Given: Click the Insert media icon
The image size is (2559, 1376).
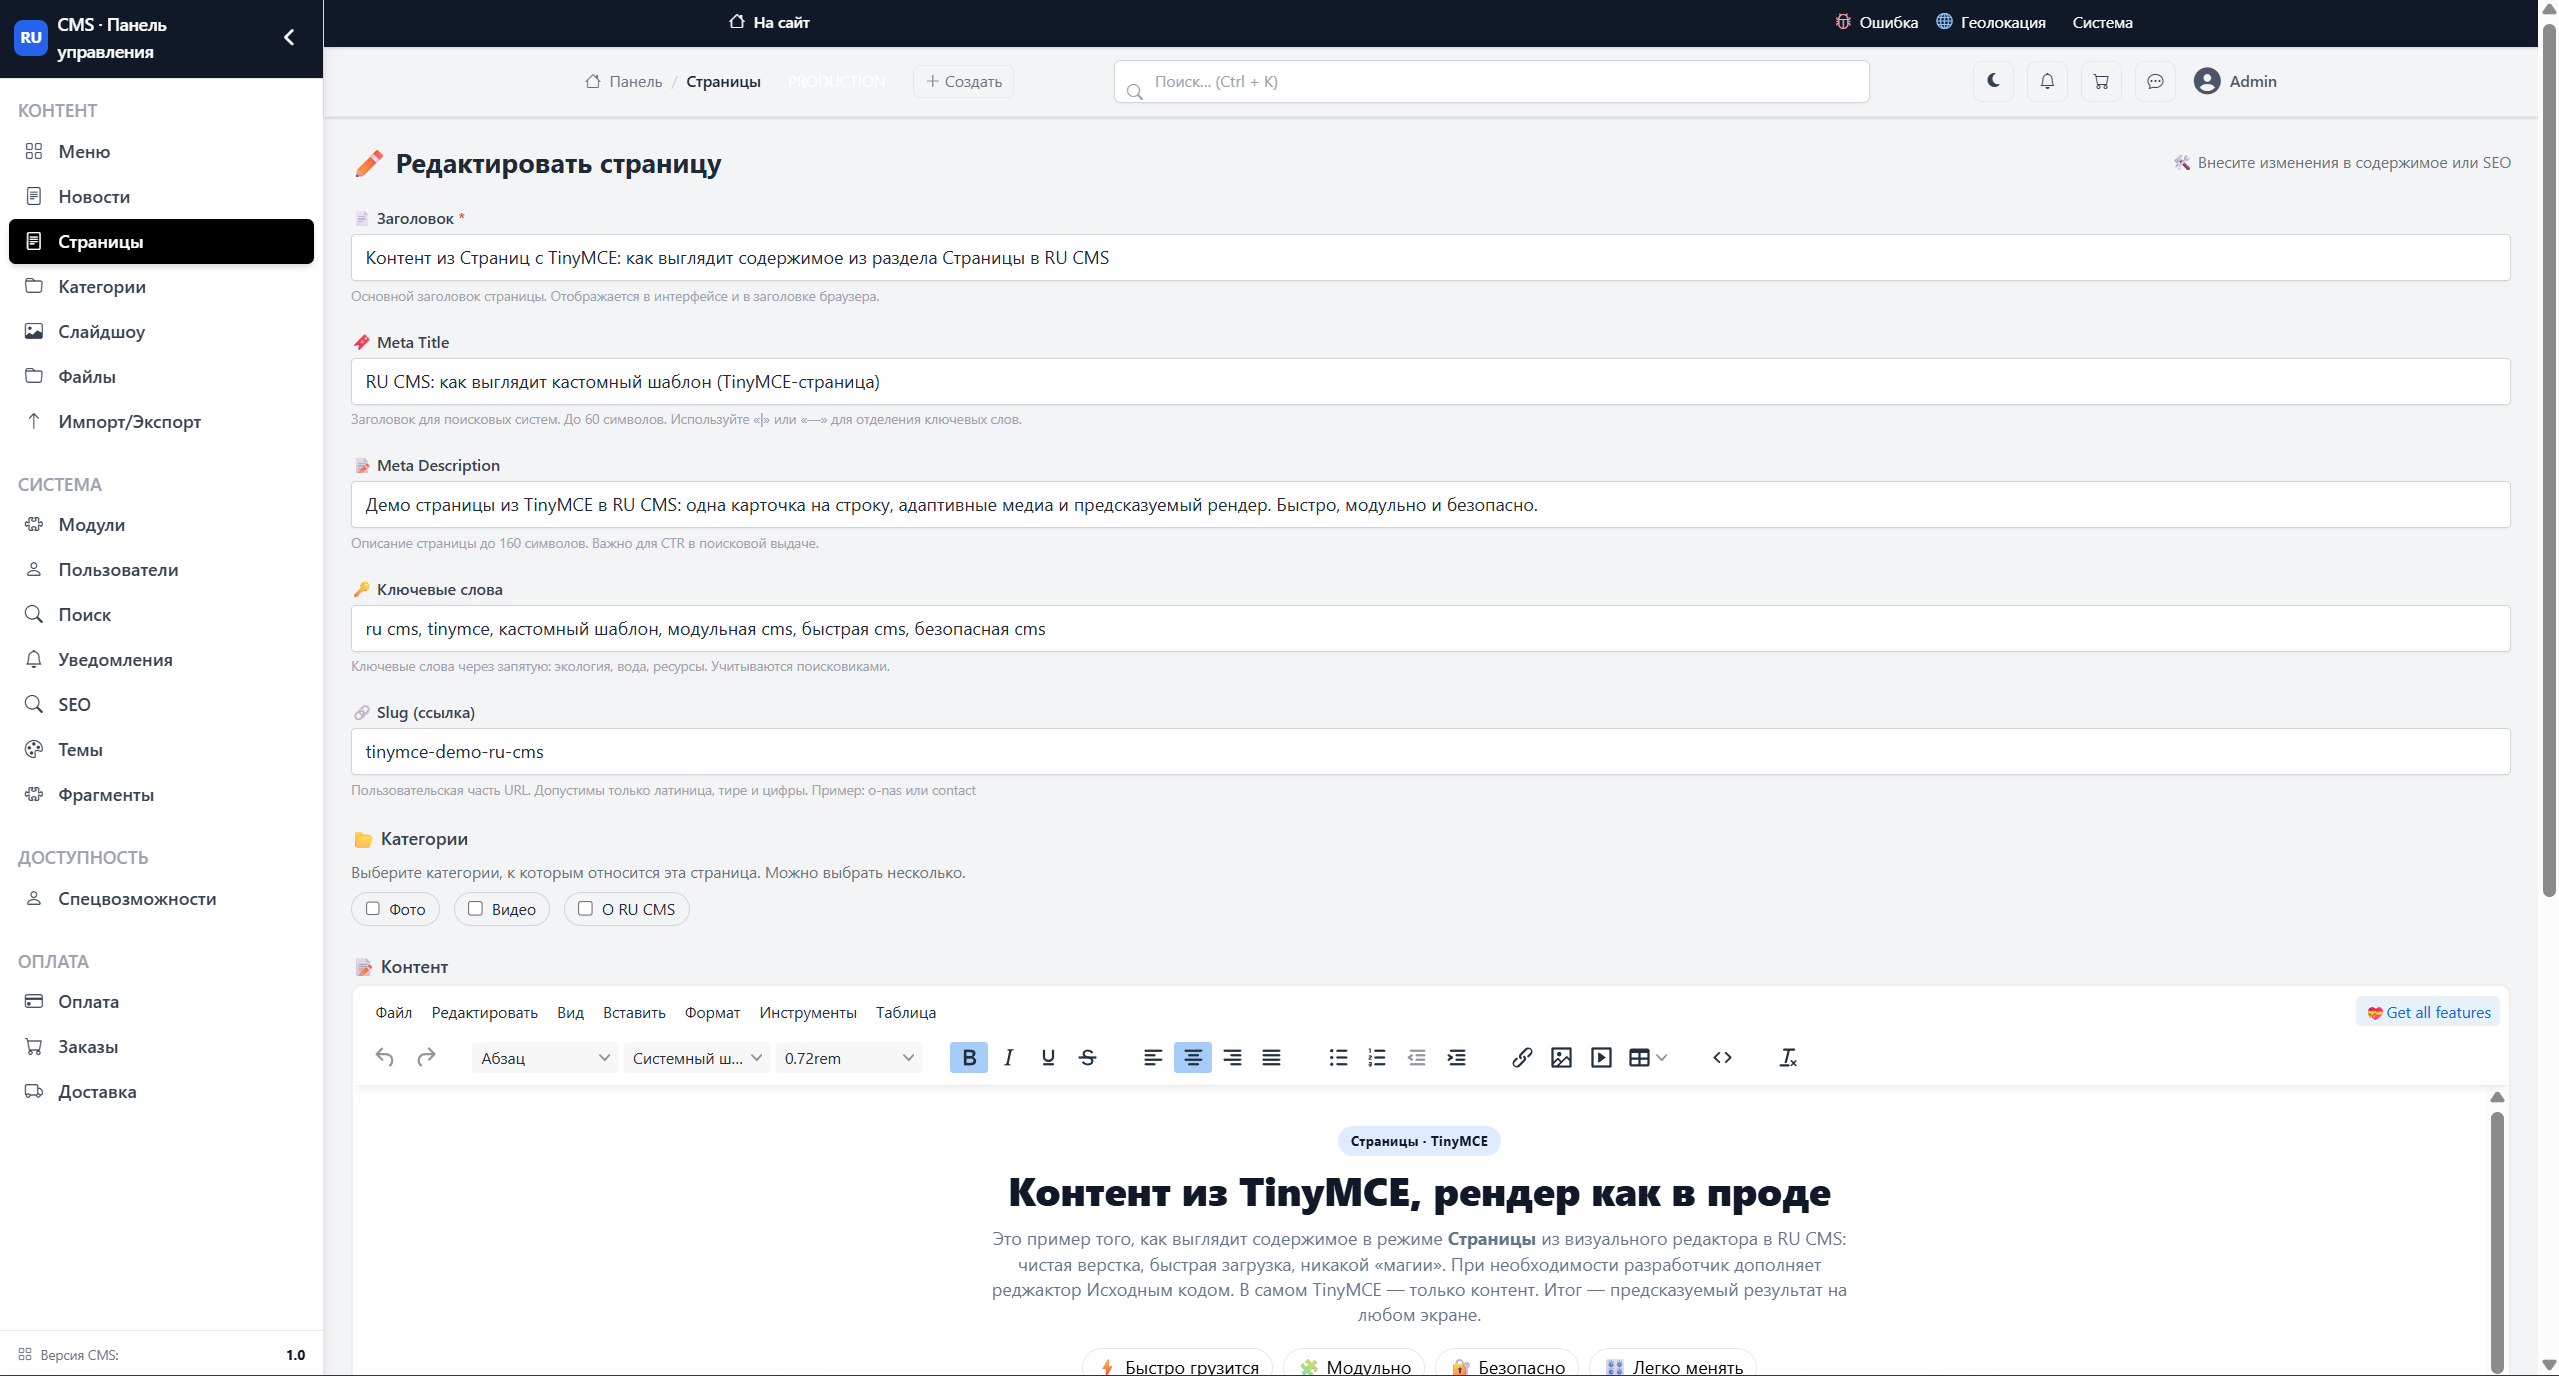Looking at the screenshot, I should [x=1601, y=1058].
